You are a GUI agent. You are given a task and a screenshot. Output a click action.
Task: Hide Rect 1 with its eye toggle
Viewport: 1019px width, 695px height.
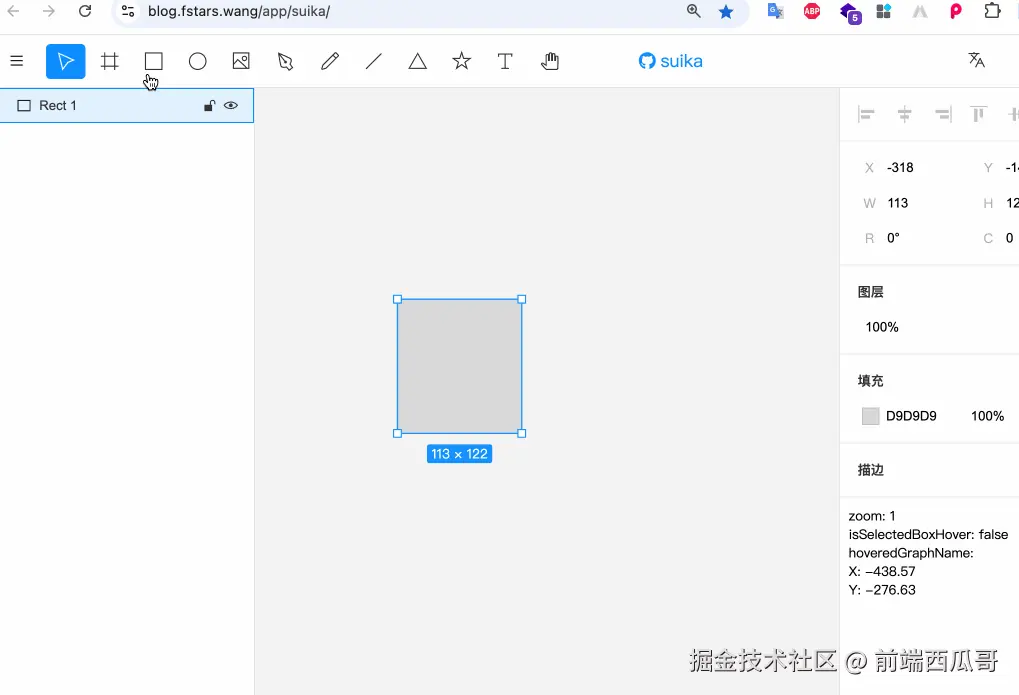pos(231,105)
